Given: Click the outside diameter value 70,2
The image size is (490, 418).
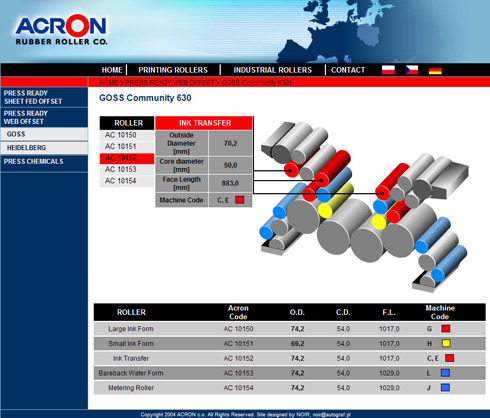Looking at the screenshot, I should (x=230, y=143).
